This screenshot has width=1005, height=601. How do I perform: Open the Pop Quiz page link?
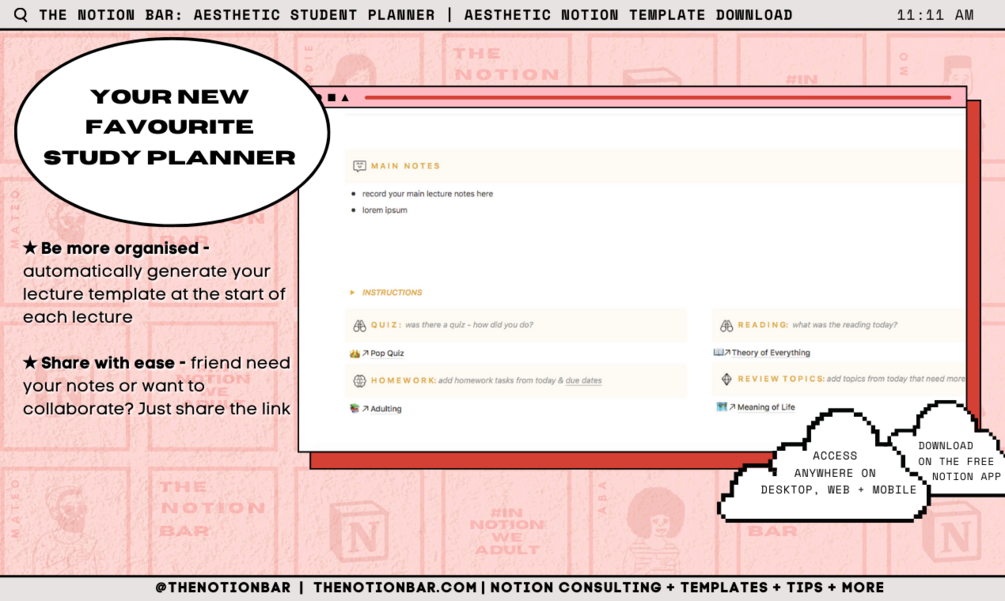coord(387,353)
